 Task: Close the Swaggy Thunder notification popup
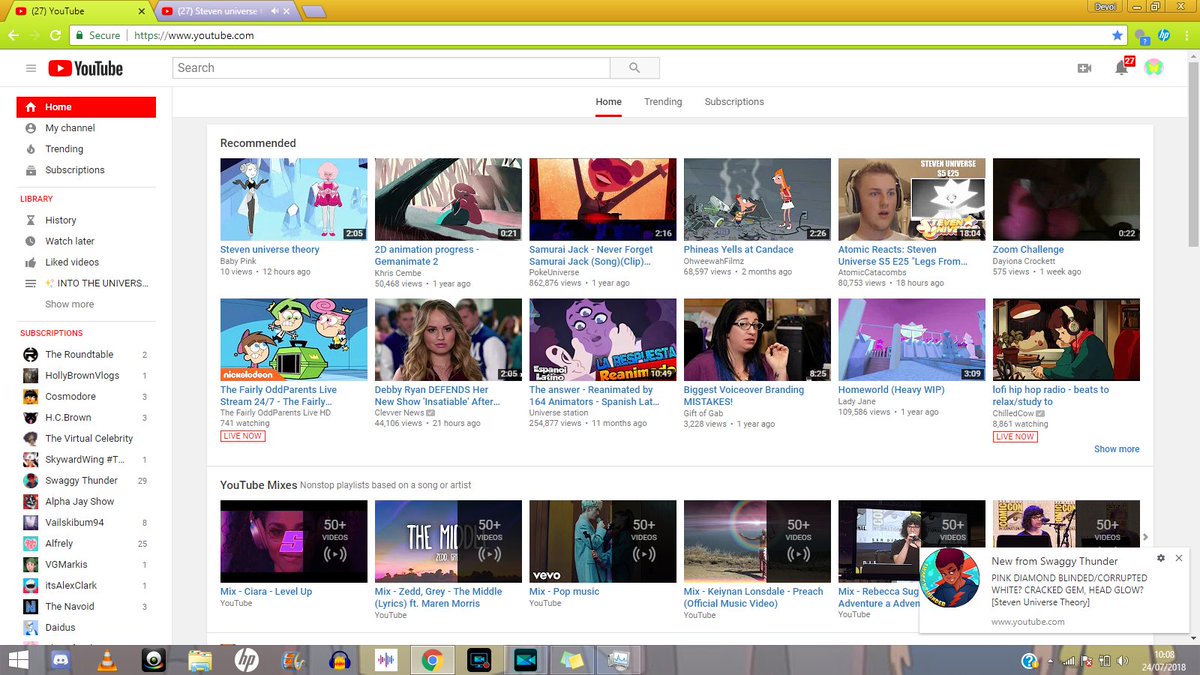[1179, 558]
